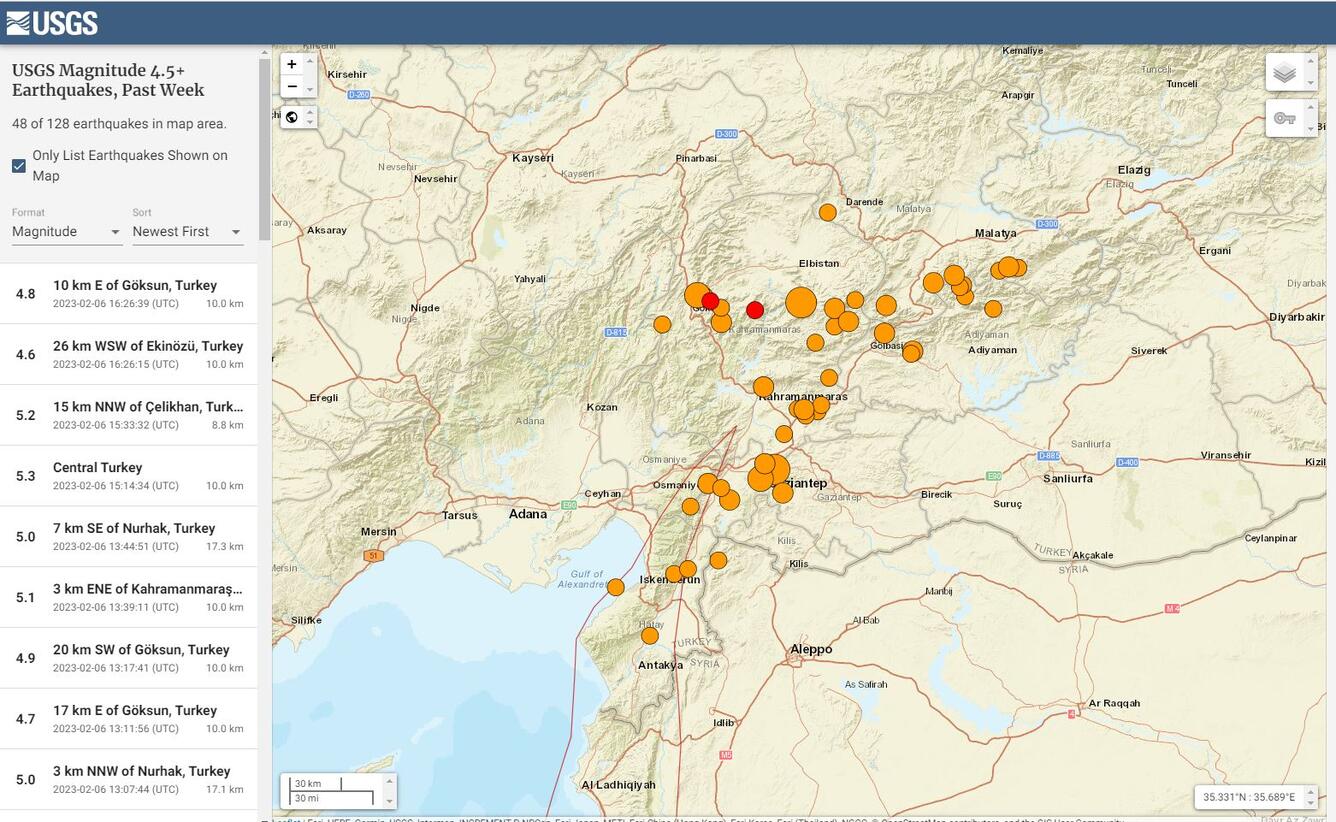
Task: Click the zoom in button on the map
Action: click(x=291, y=63)
